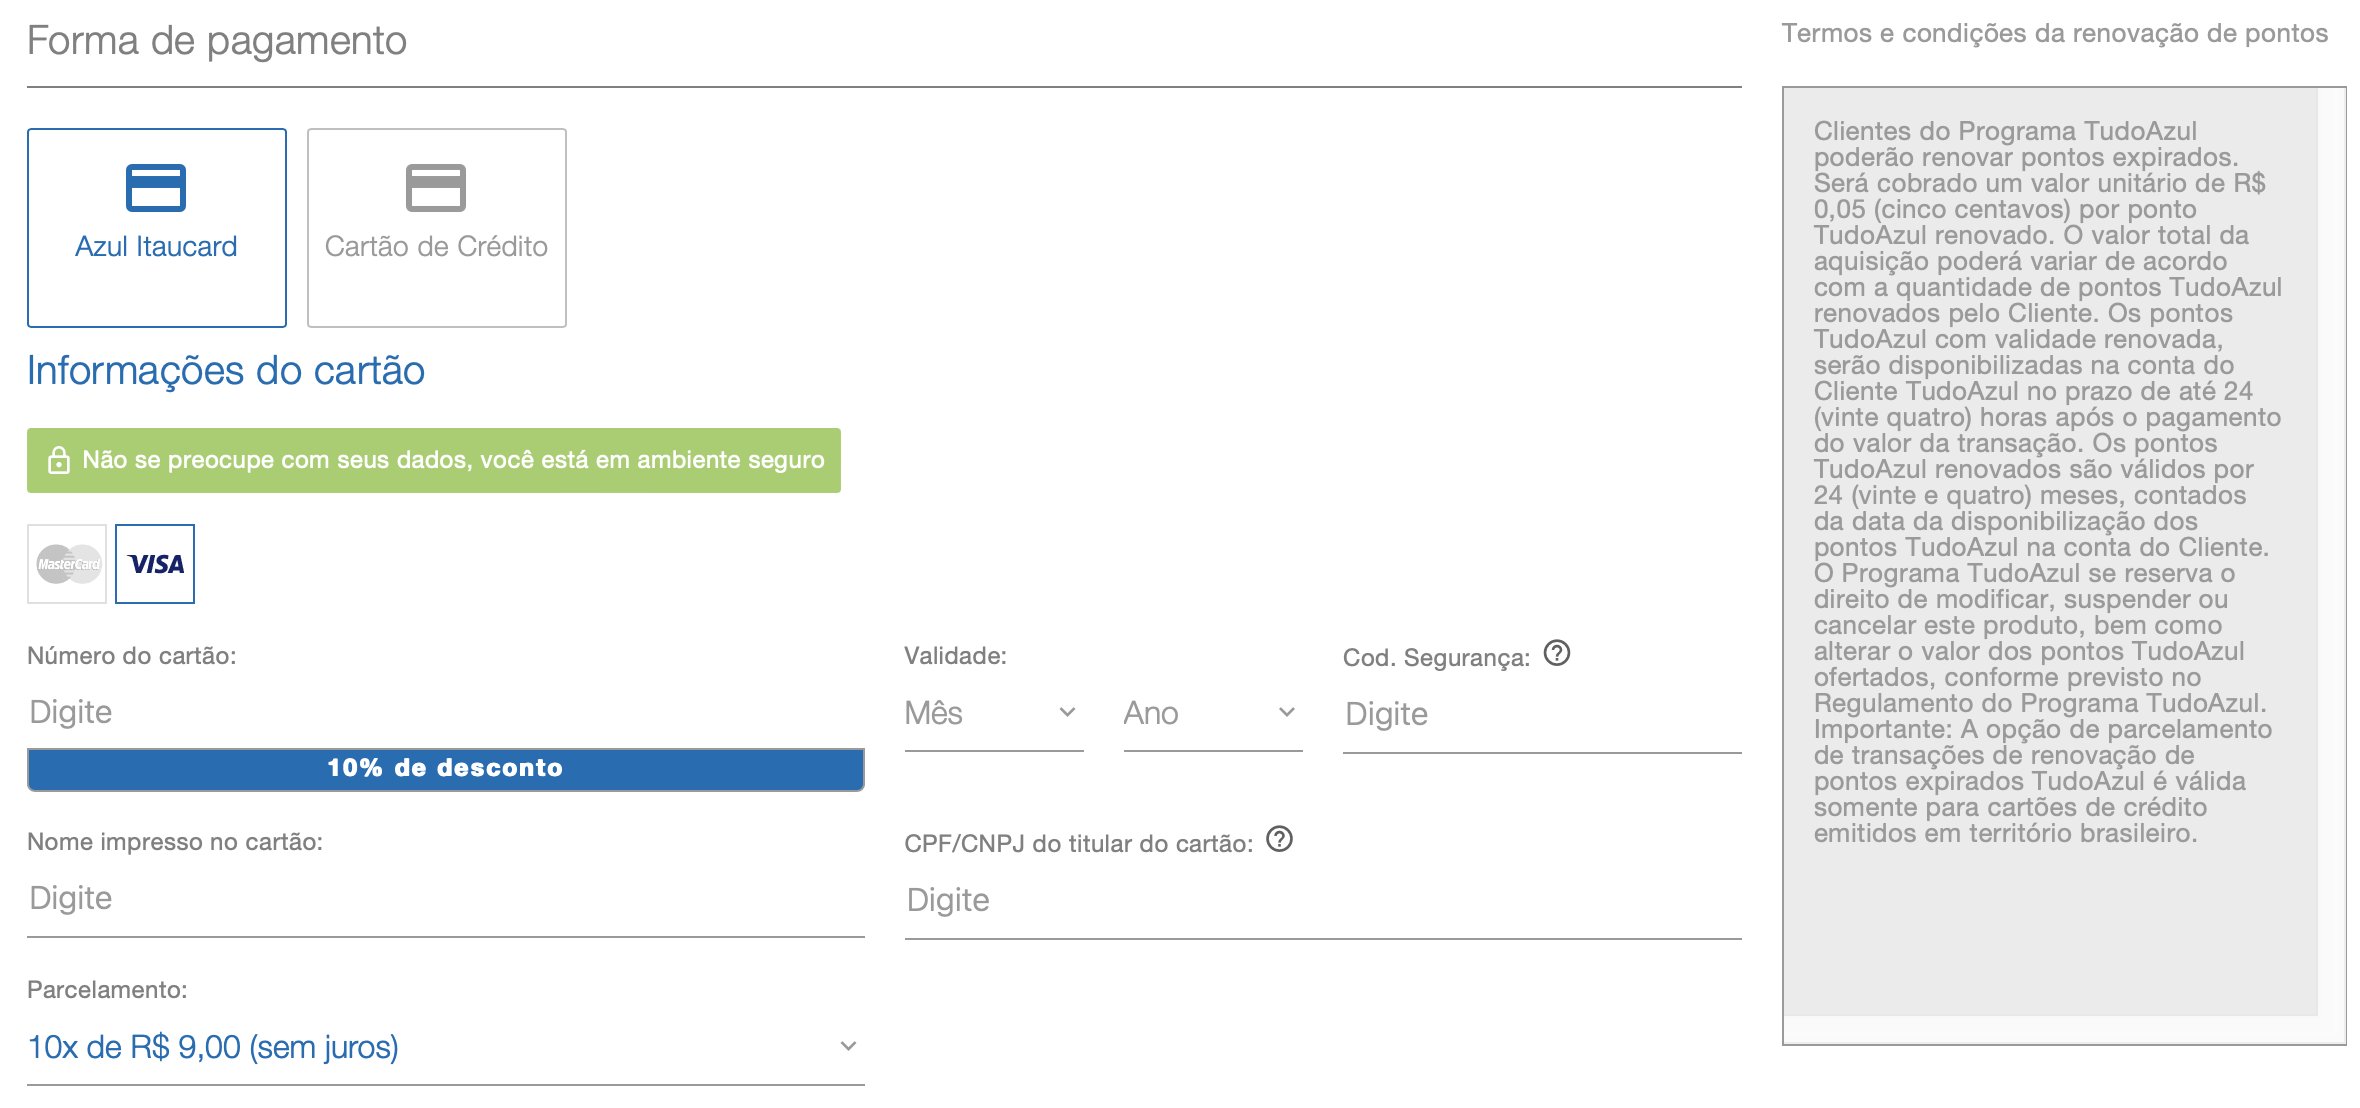Click 'Termos e condições da renovação de pontos' heading

[2054, 34]
